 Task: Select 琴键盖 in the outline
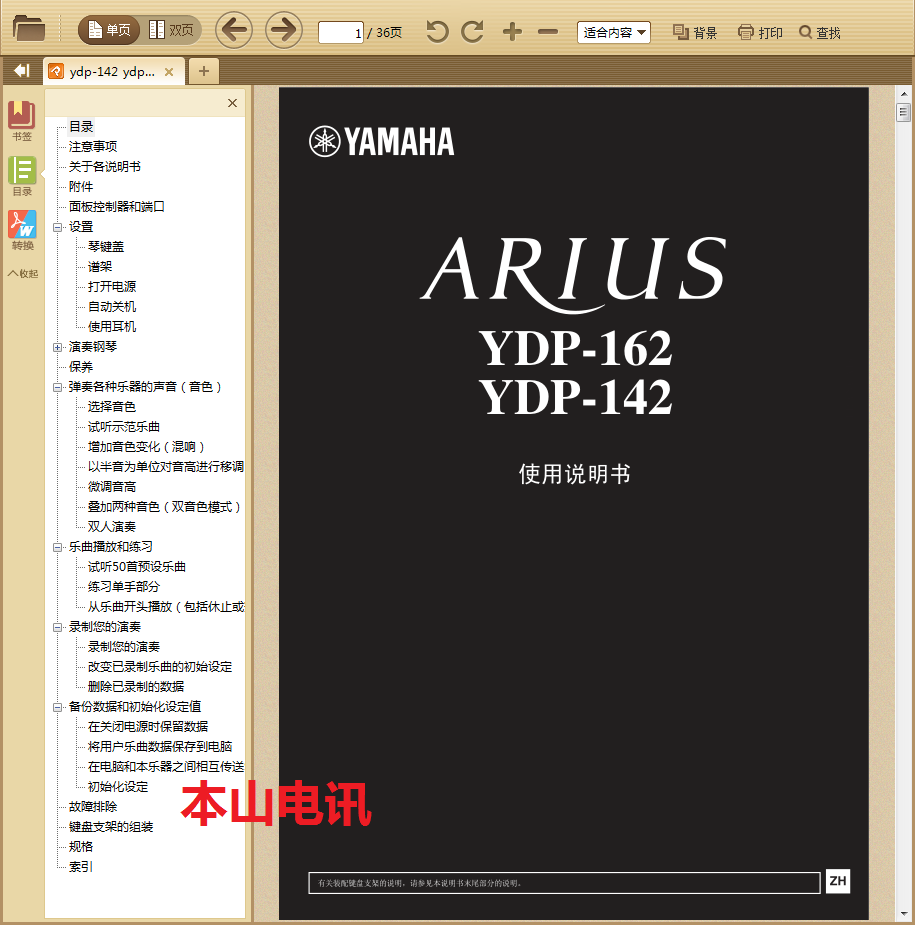click(106, 247)
